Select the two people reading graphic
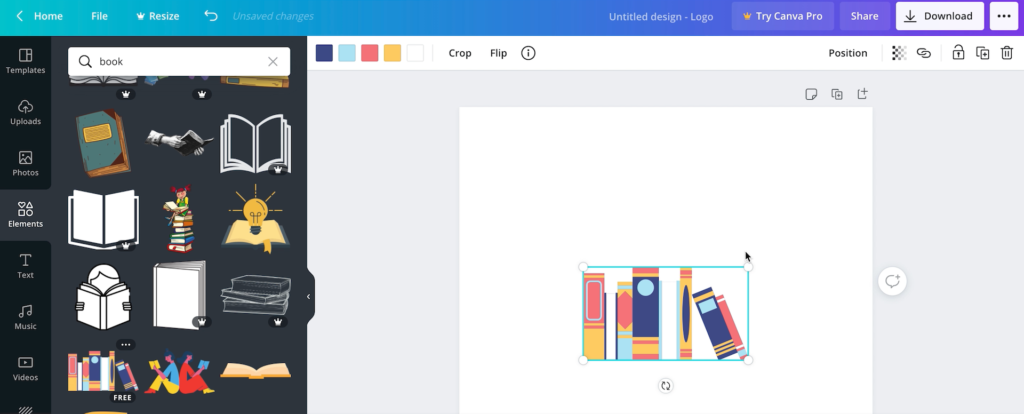Image resolution: width=1024 pixels, height=414 pixels. pyautogui.click(x=179, y=372)
